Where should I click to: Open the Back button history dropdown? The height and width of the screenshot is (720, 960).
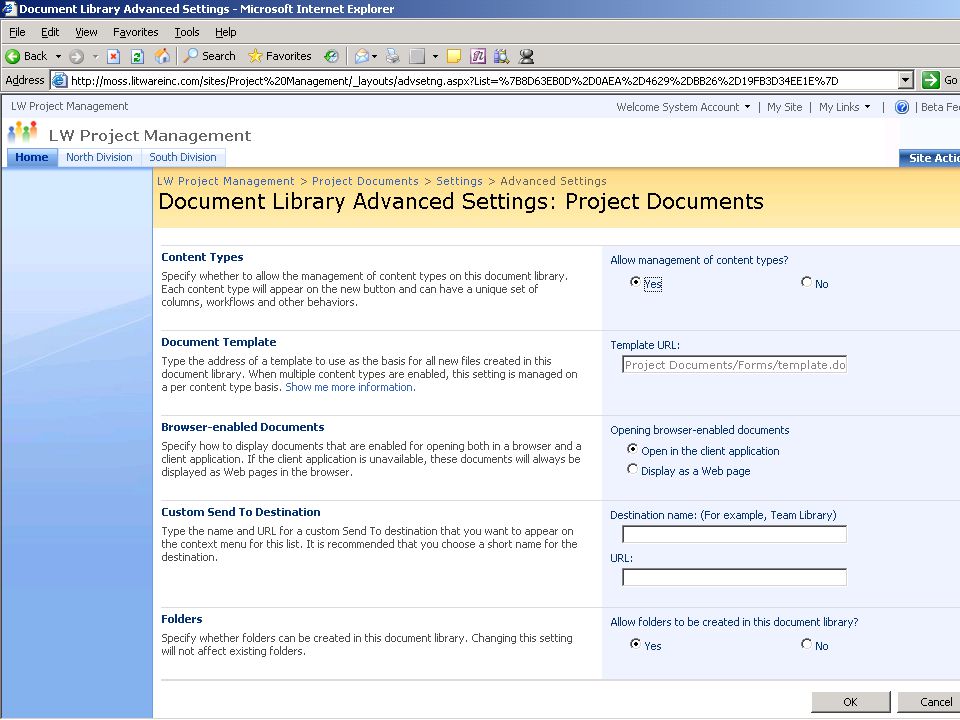[58, 56]
